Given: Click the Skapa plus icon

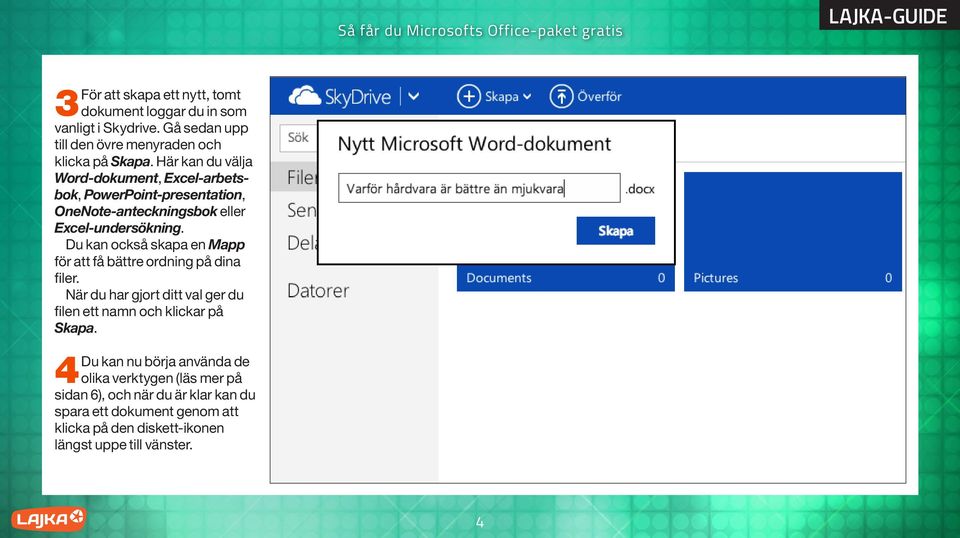Looking at the screenshot, I should click(468, 96).
